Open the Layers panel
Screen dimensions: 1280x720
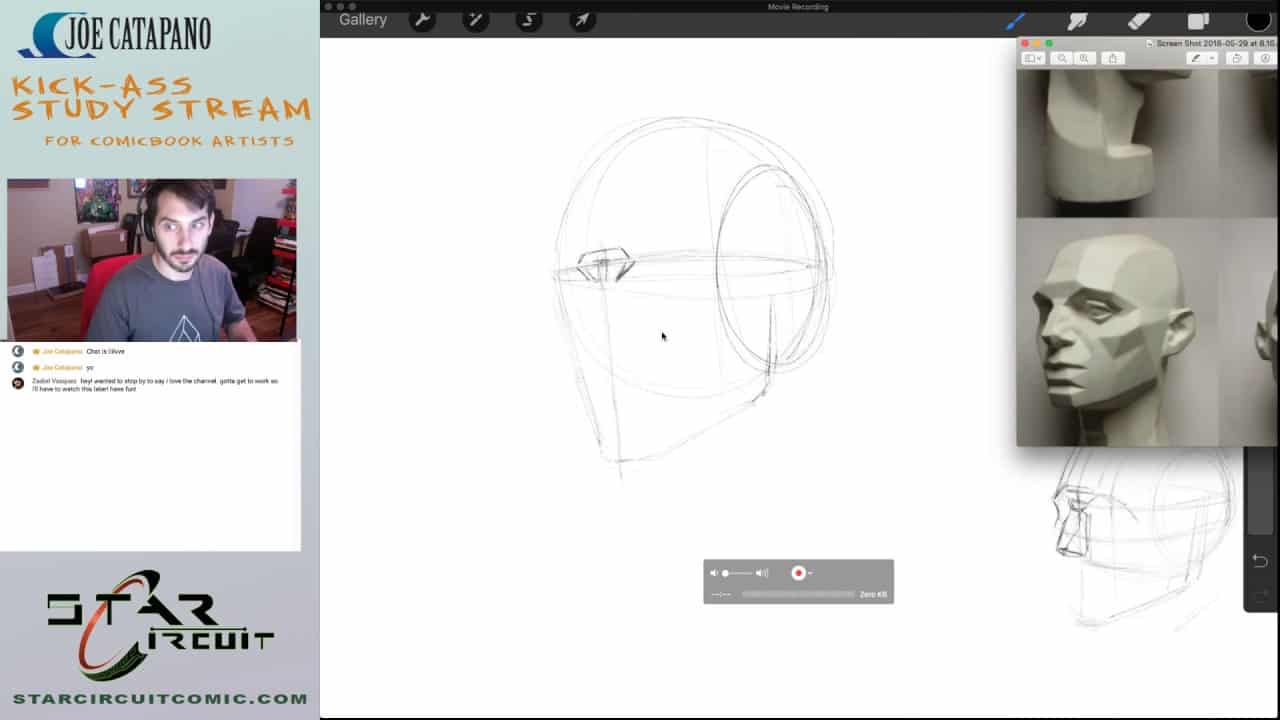(1198, 21)
